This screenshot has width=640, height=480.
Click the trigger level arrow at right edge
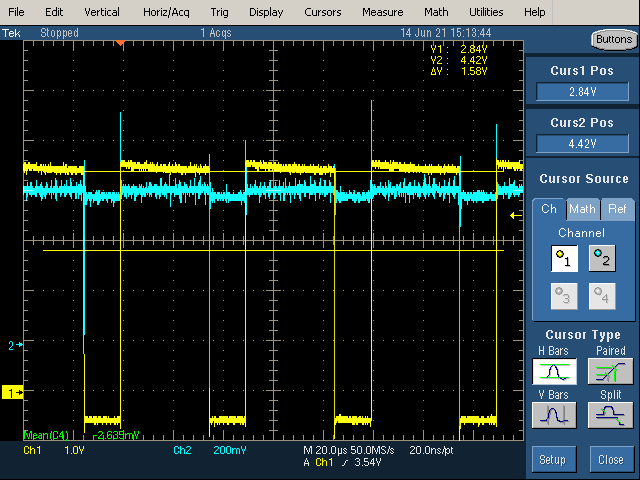tap(516, 216)
